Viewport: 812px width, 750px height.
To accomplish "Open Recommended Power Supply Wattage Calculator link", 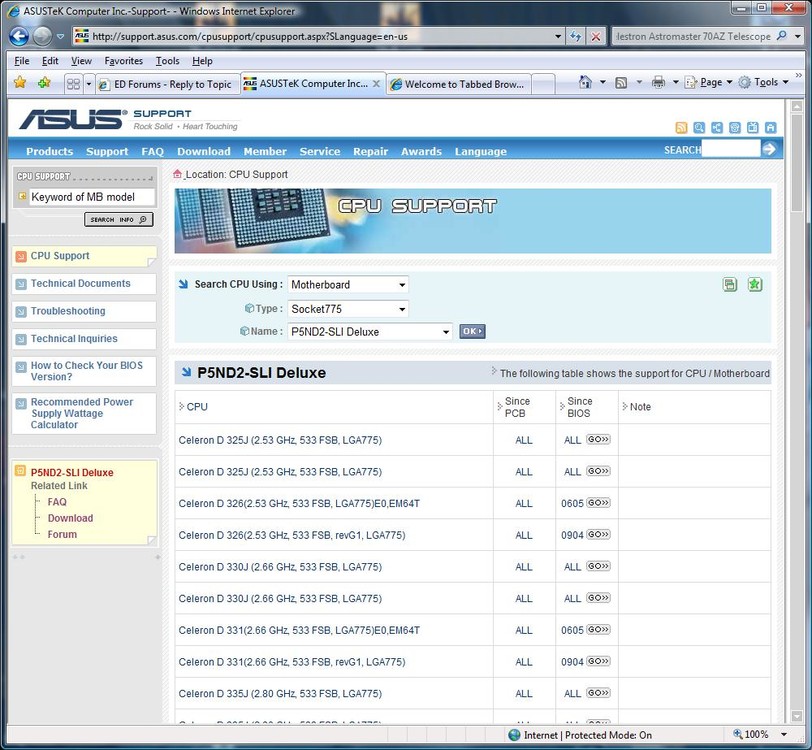I will 82,413.
